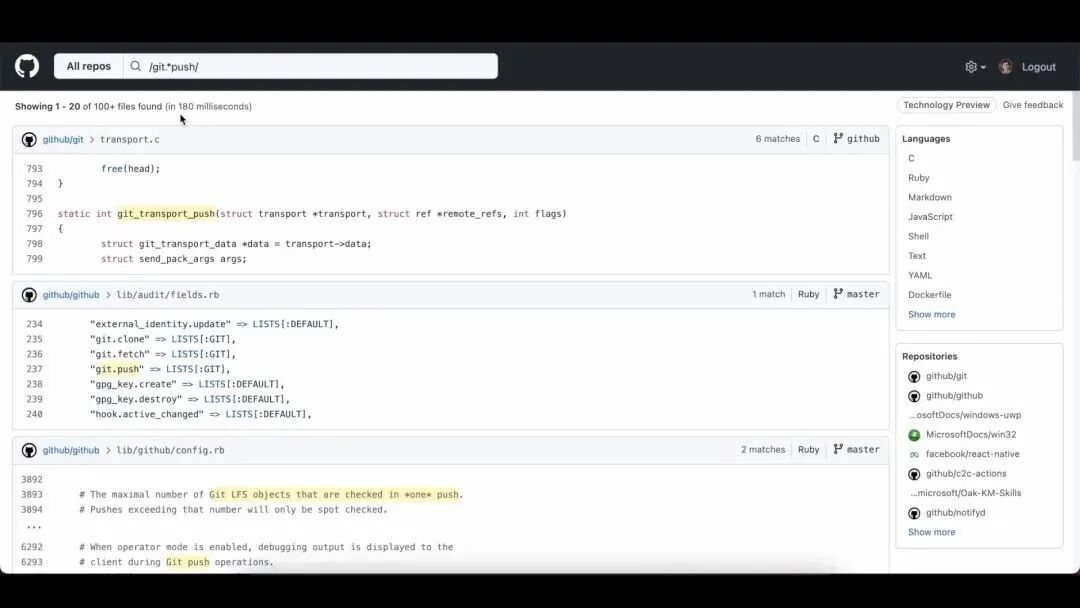Click the github/notifyd repo icon
Screen dimensions: 1080x608
(x=914, y=513)
